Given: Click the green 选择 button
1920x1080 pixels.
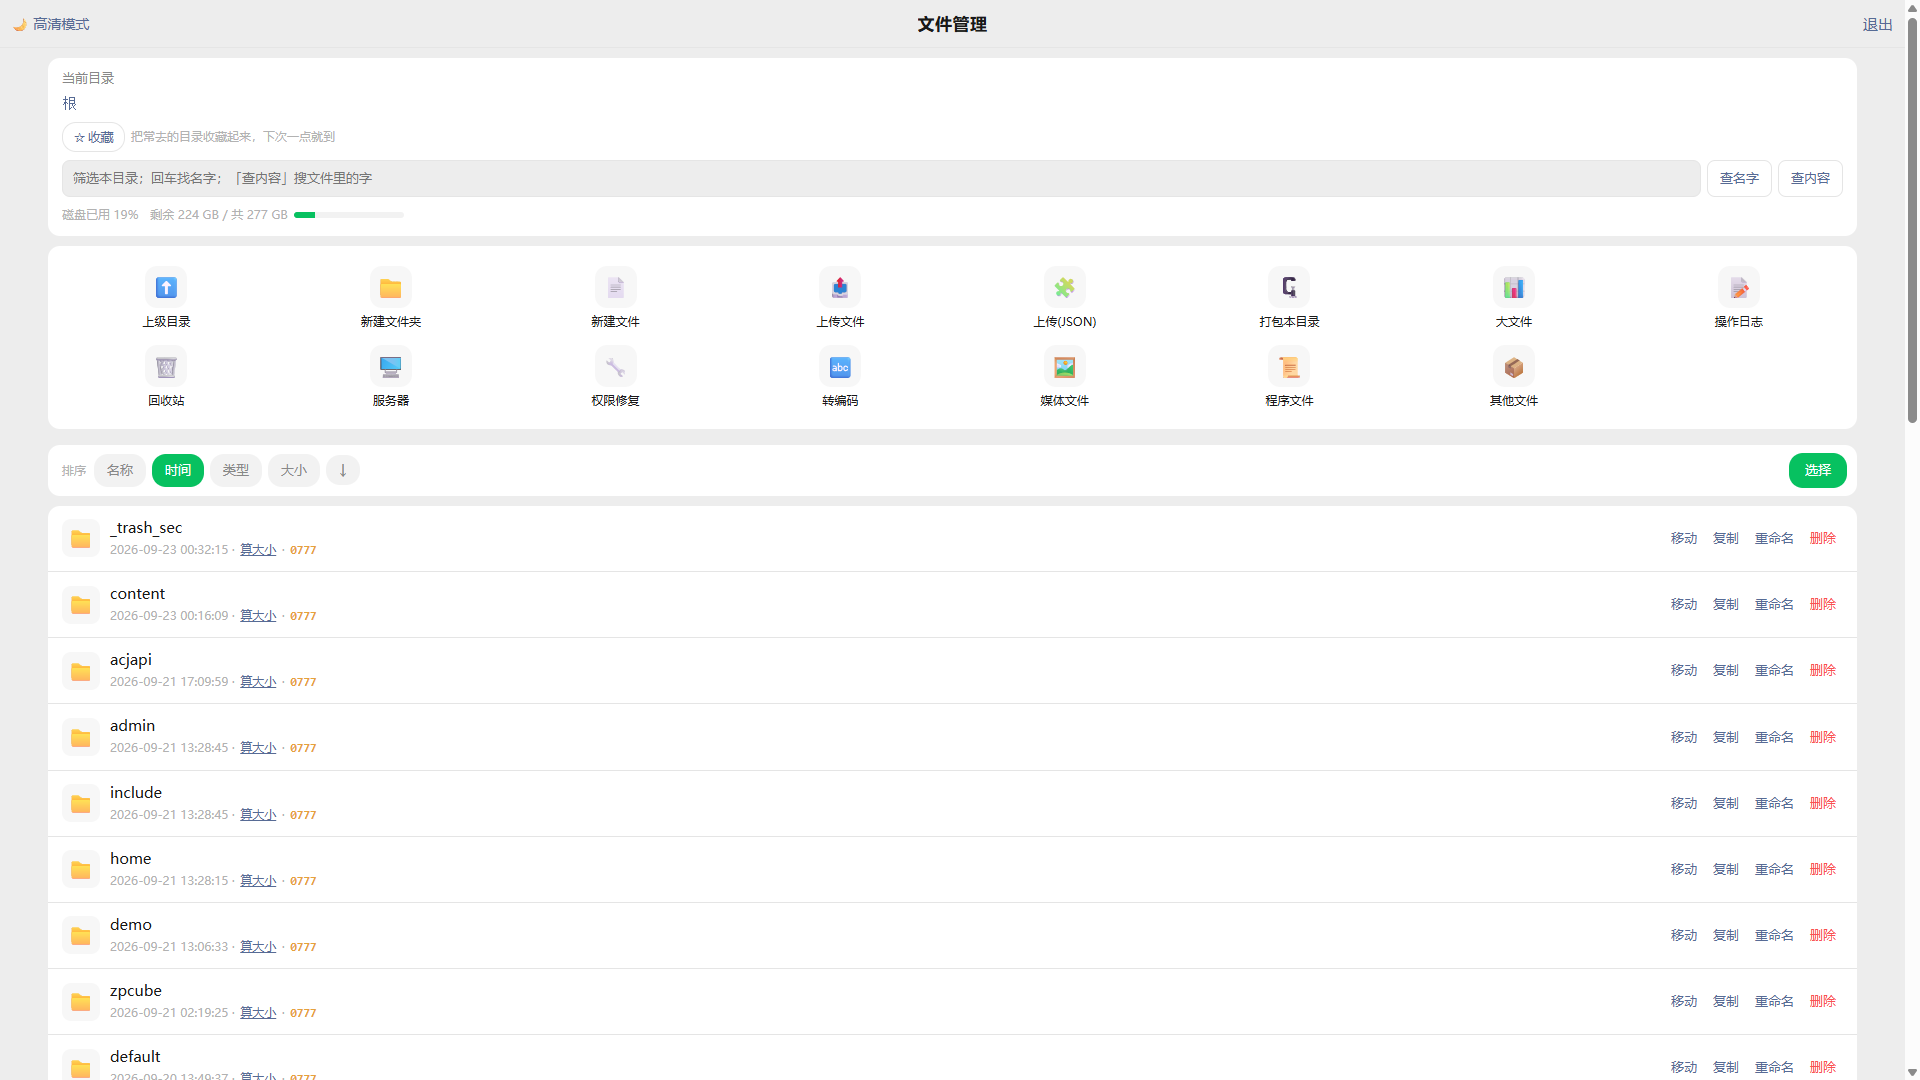Looking at the screenshot, I should (x=1817, y=470).
